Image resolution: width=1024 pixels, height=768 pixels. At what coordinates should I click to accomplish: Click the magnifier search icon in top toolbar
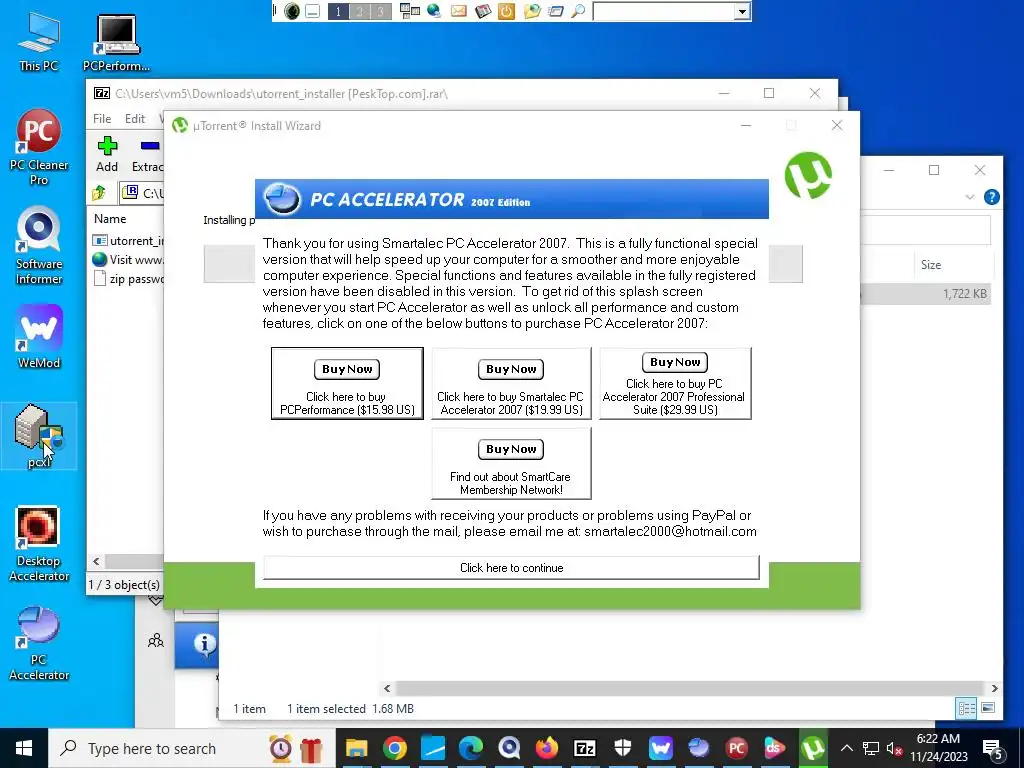(x=578, y=11)
